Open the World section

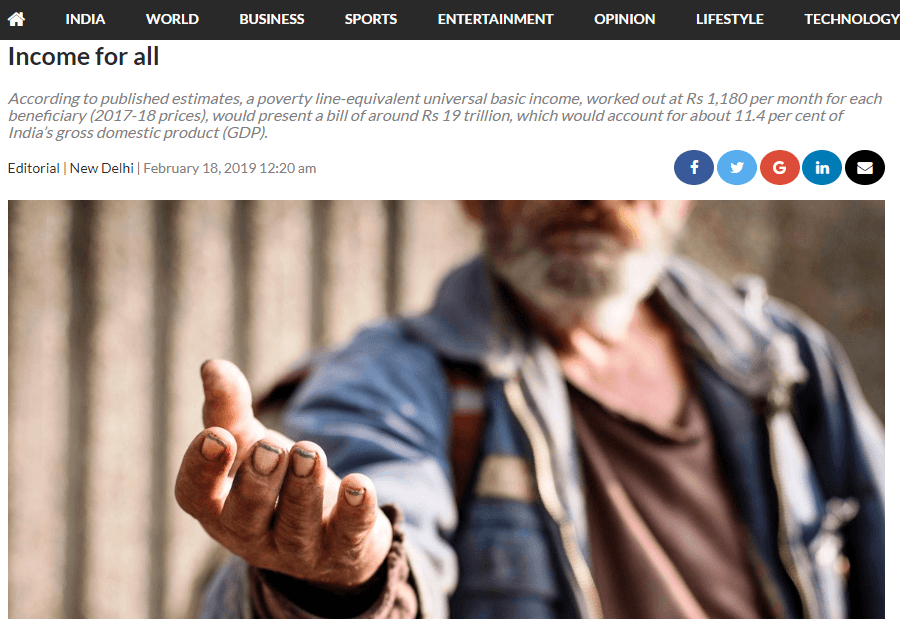172,19
